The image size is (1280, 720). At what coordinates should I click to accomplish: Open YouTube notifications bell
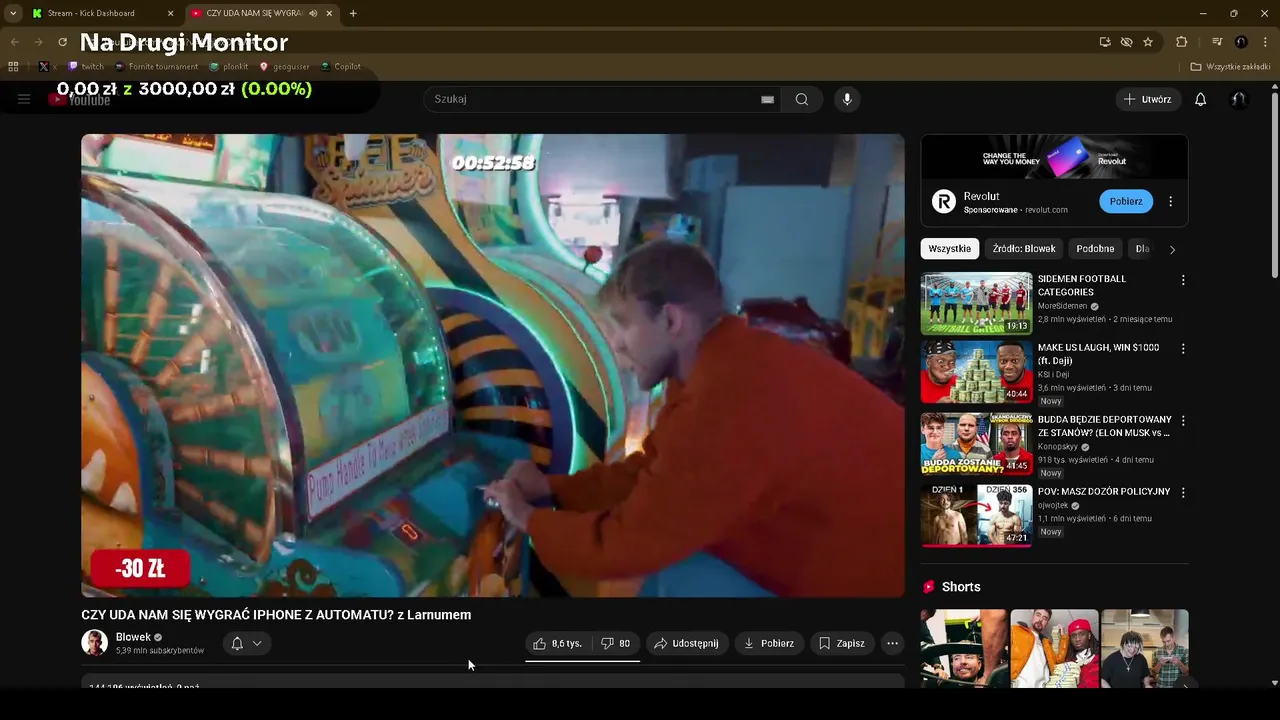point(1201,99)
